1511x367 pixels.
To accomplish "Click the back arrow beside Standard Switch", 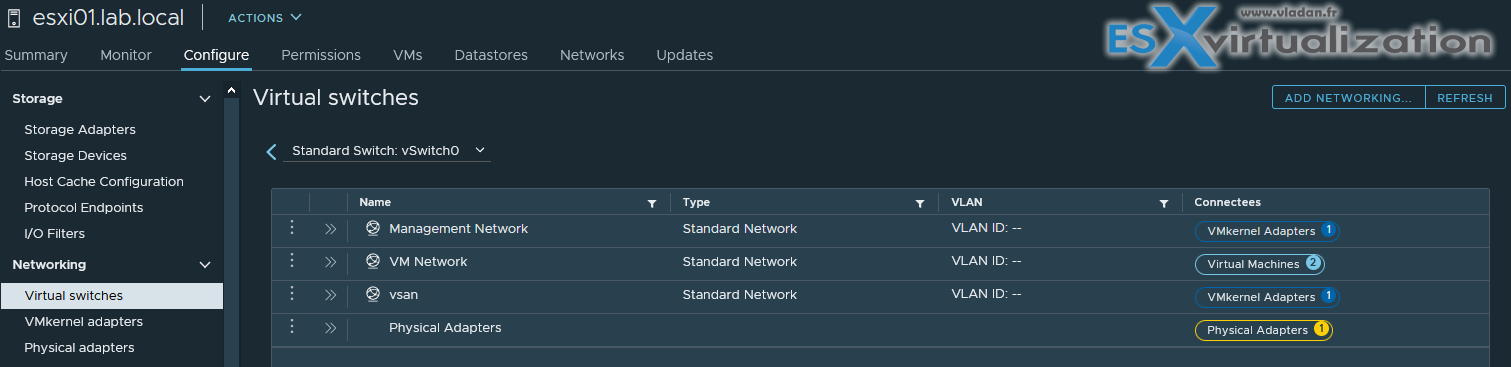I will (271, 151).
